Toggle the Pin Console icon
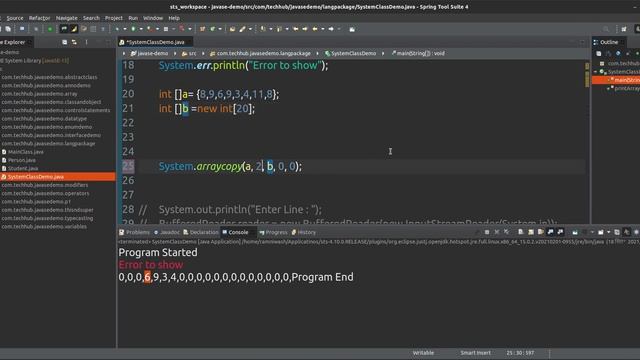The width and height of the screenshot is (640, 360). (x=575, y=232)
